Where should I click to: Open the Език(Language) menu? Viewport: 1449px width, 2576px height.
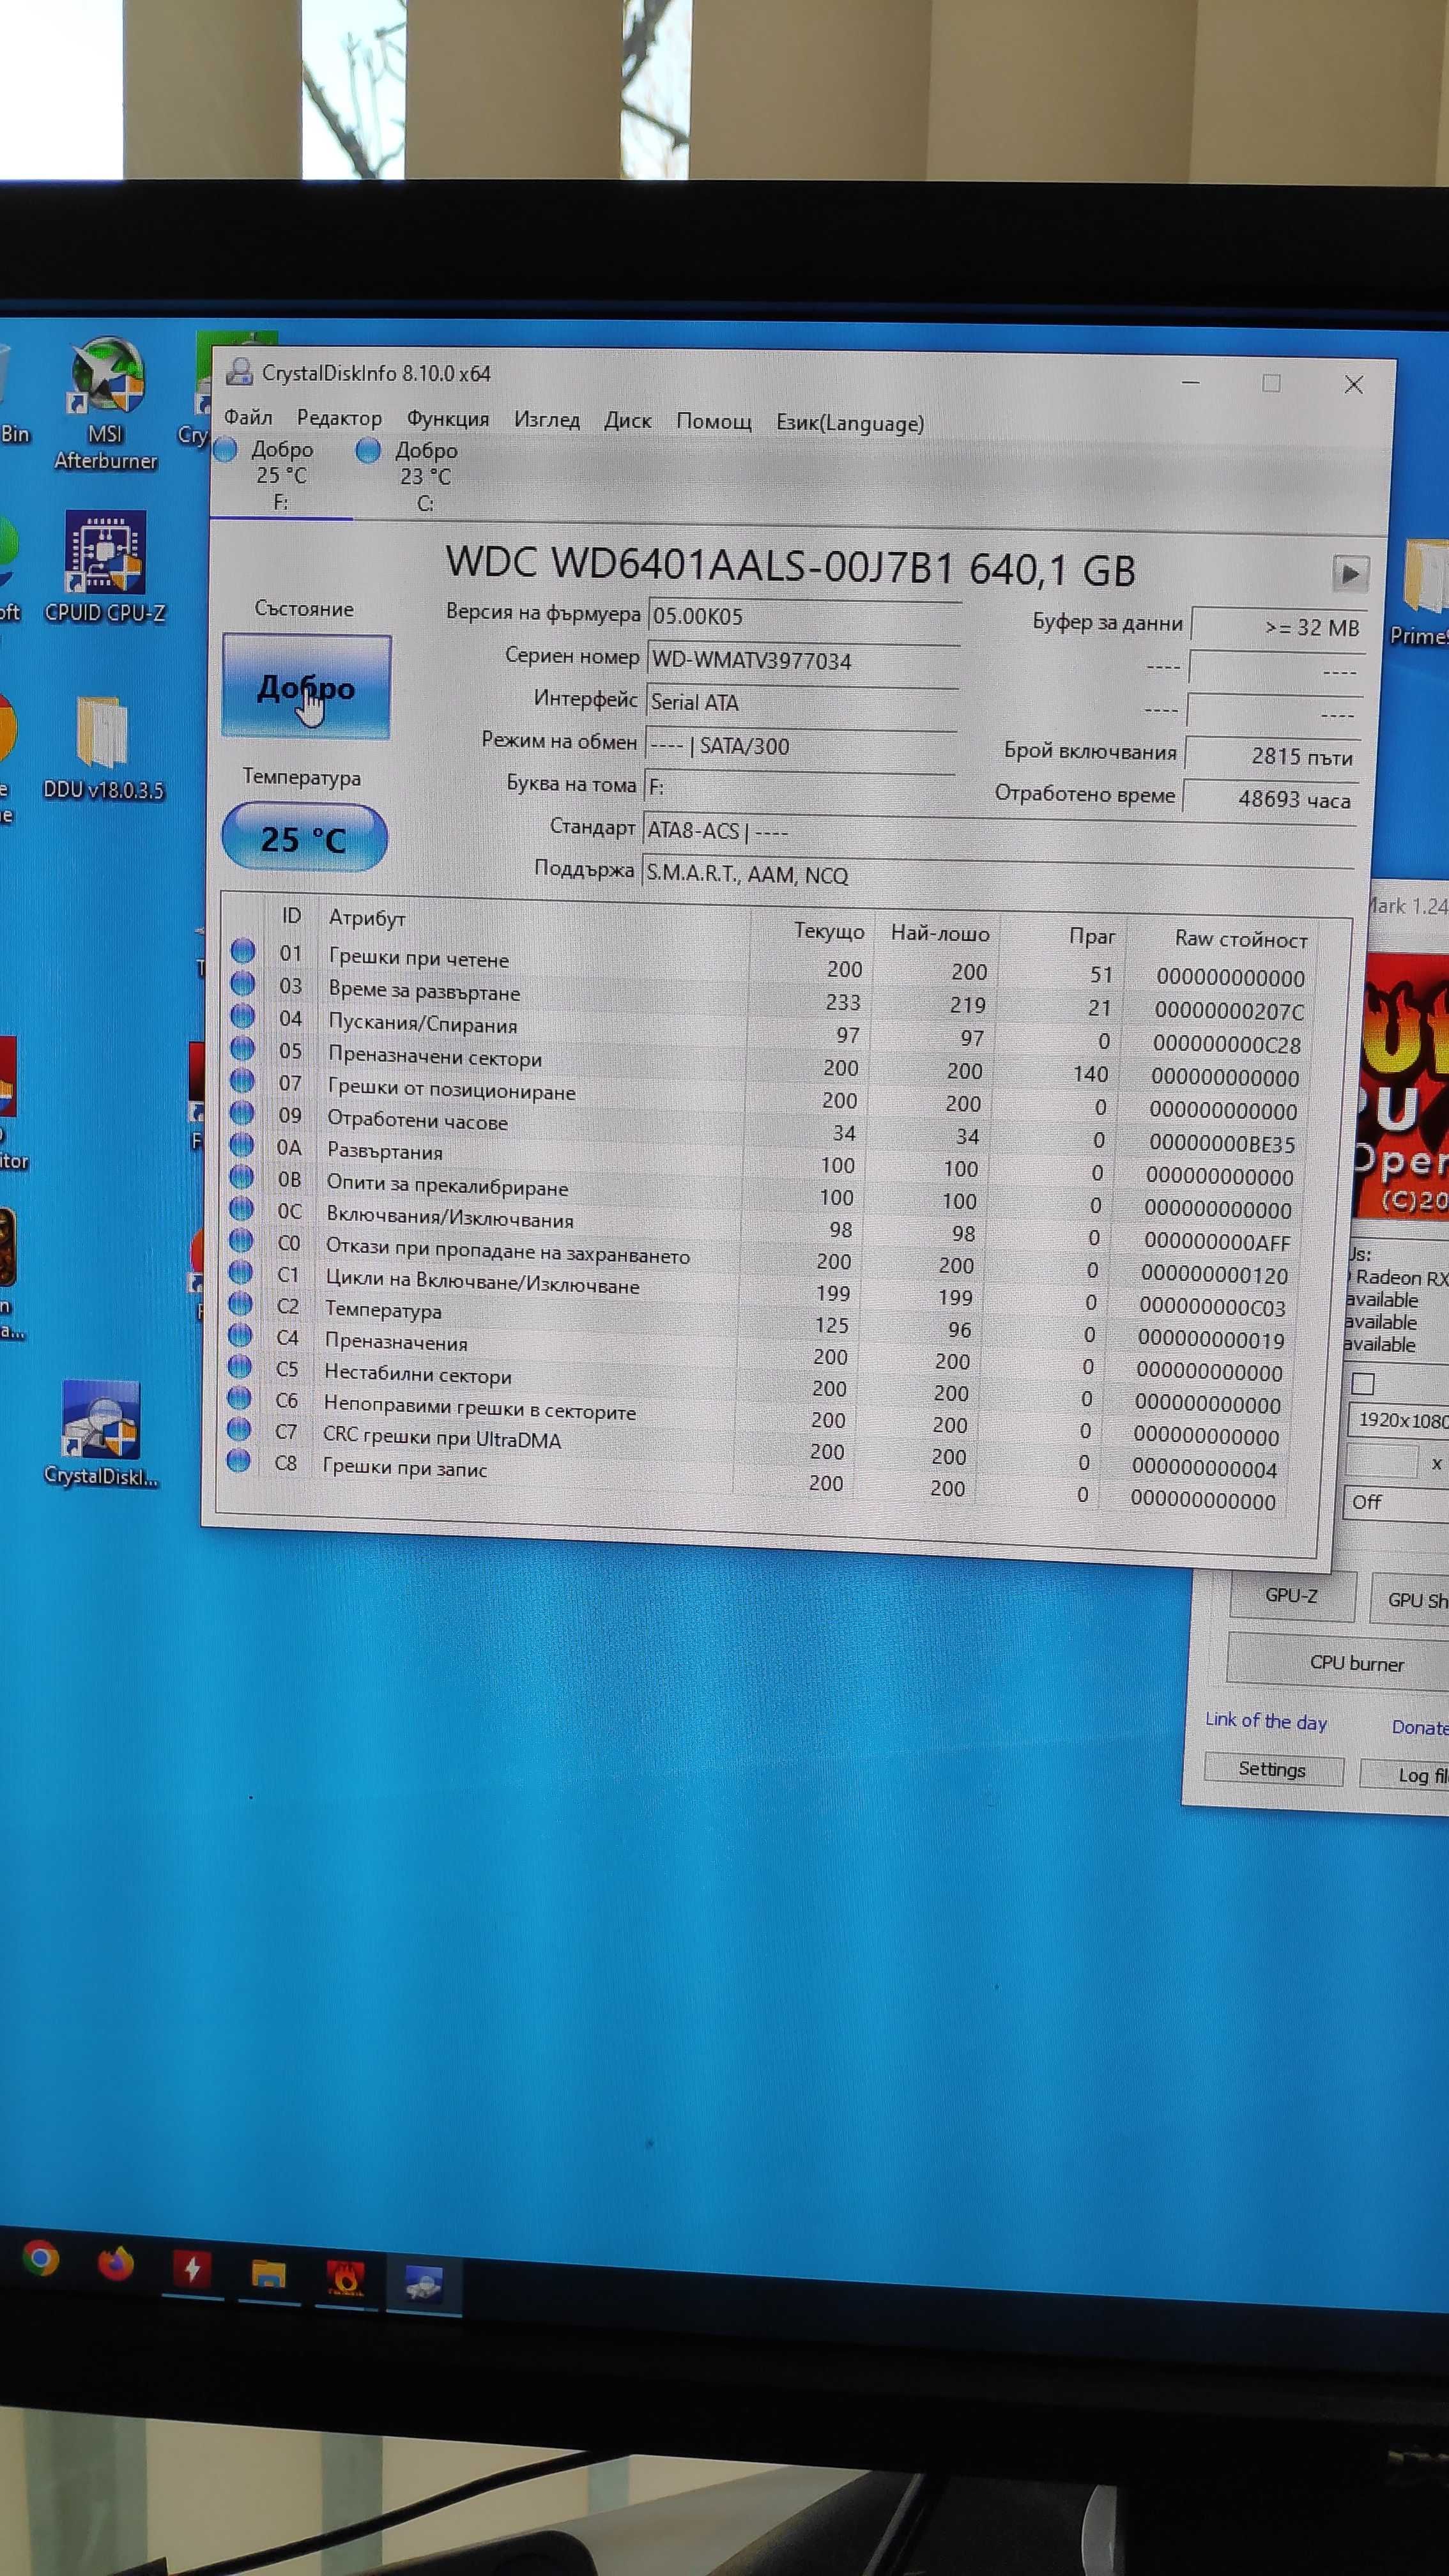click(x=849, y=423)
